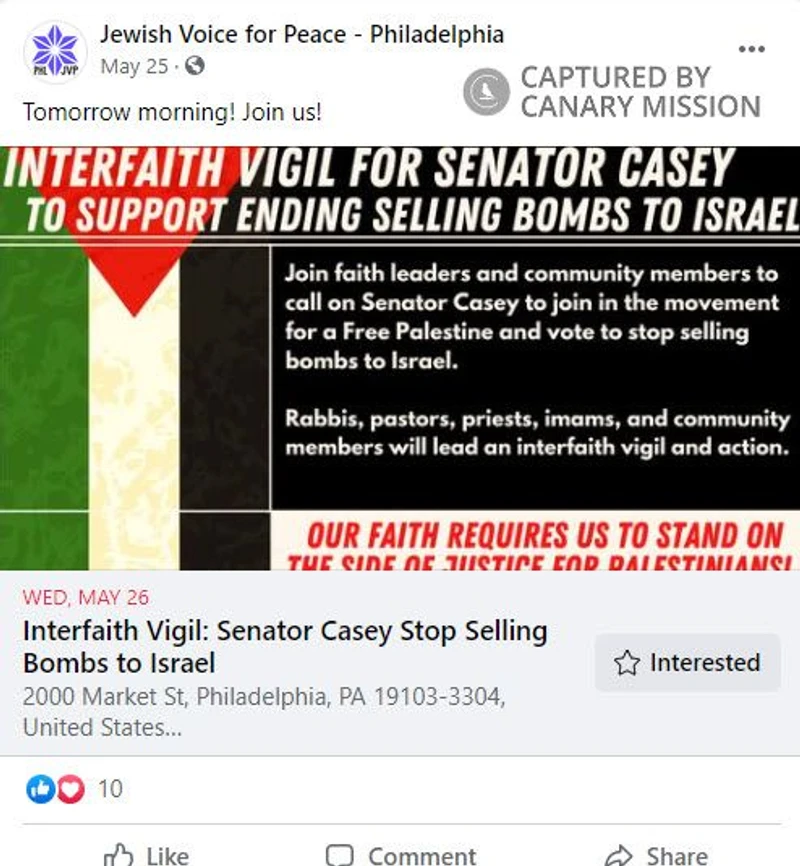This screenshot has width=800, height=866.
Task: Click the blue thumbs-up reaction icon
Action: click(40, 789)
